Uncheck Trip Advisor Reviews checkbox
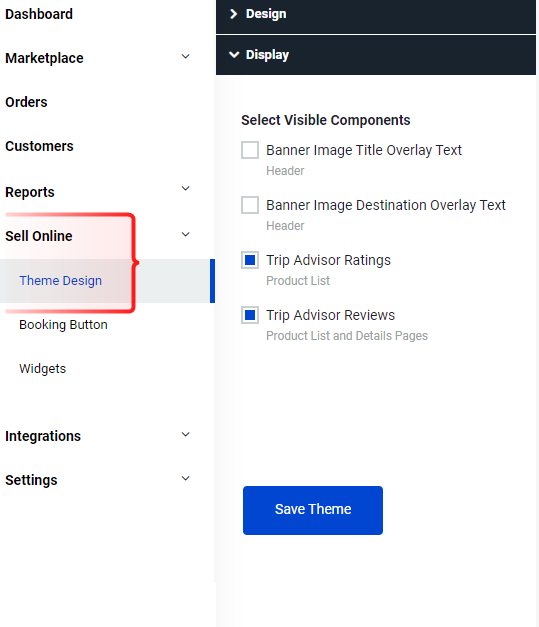This screenshot has width=539, height=627. 250,315
